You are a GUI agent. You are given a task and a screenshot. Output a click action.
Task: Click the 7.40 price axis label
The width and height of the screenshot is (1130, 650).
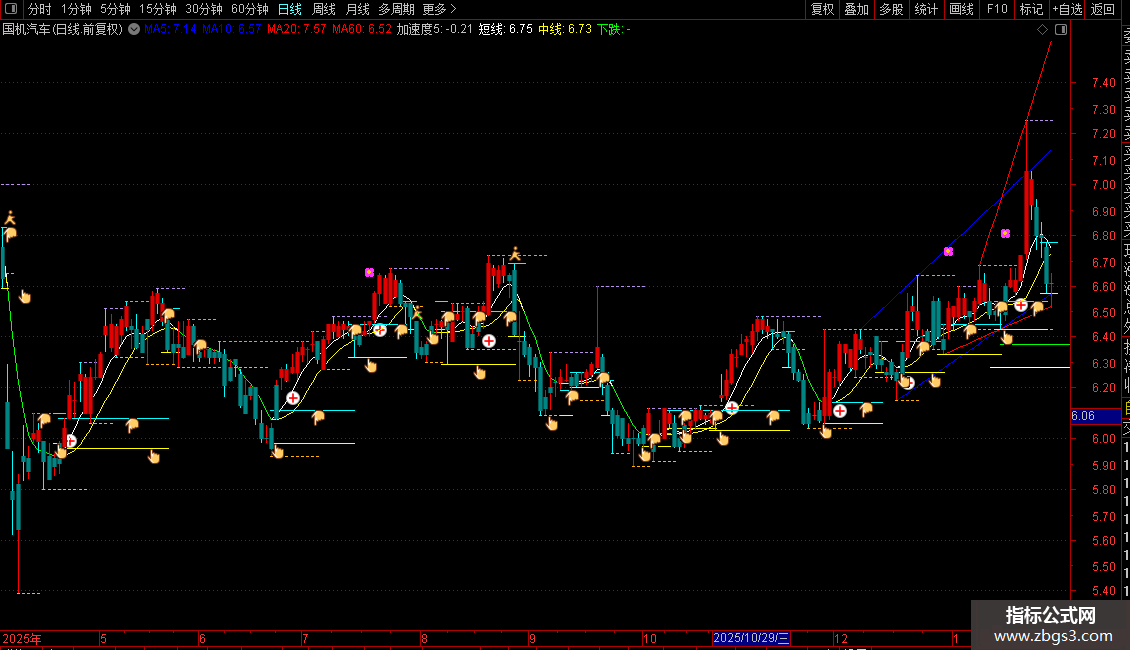coord(1103,83)
